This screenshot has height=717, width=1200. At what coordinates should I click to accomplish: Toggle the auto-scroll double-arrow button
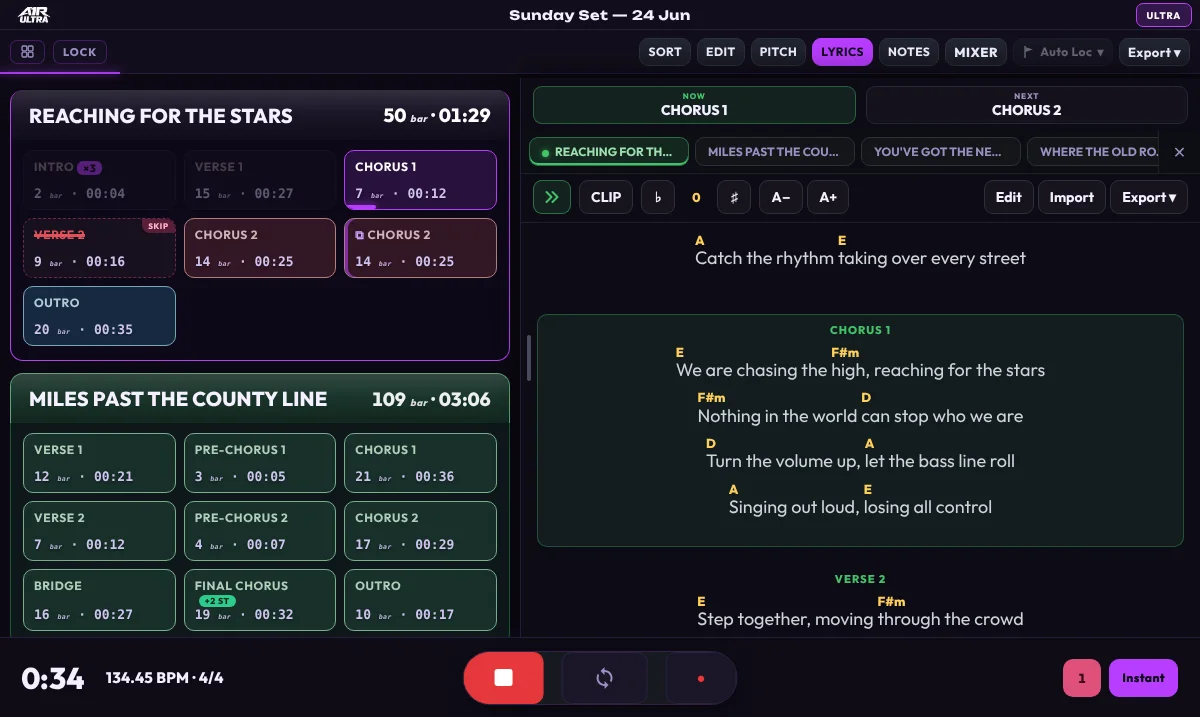pyautogui.click(x=551, y=197)
